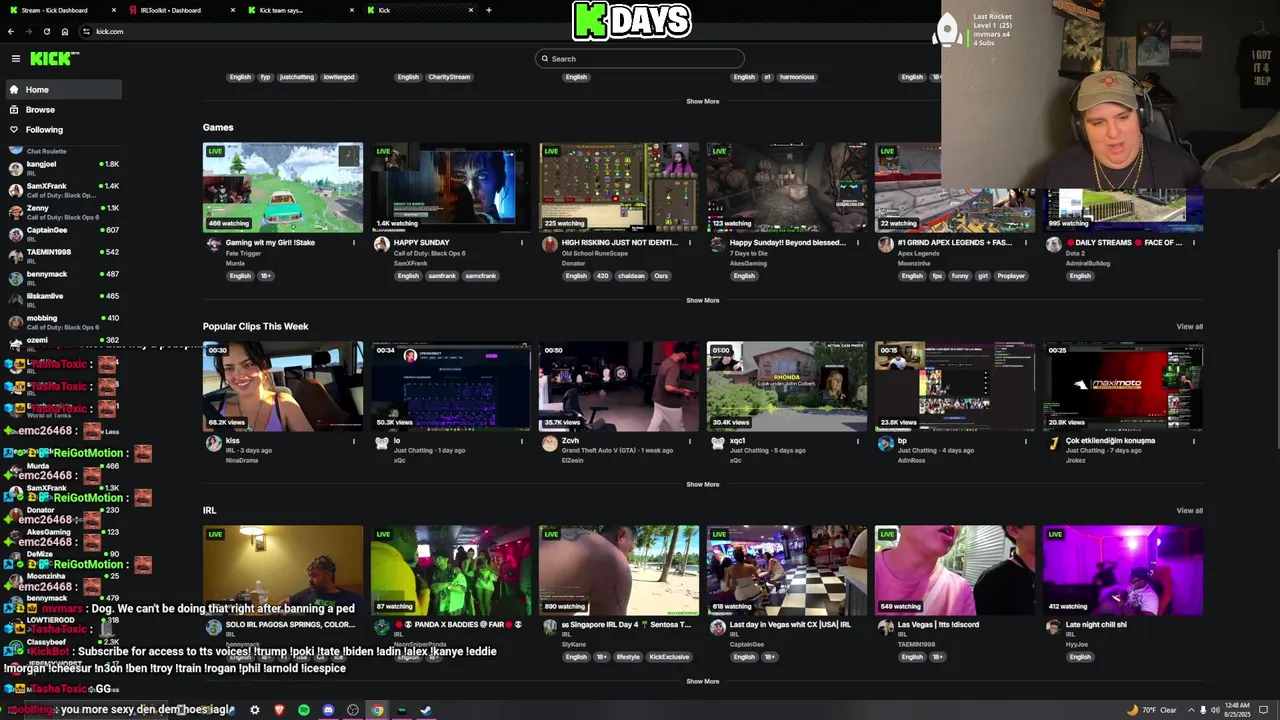Open the notification center icon
Image resolution: width=1280 pixels, height=720 pixels.
[1263, 710]
